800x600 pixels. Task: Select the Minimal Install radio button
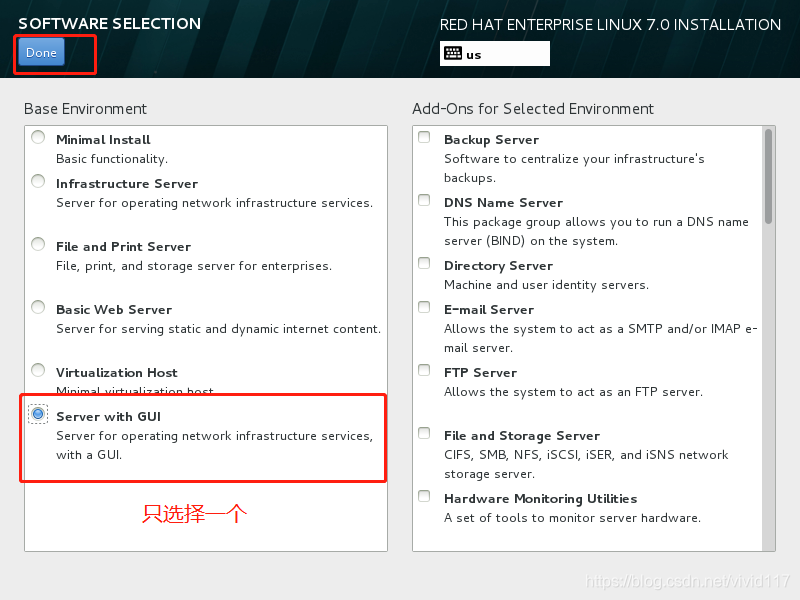pyautogui.click(x=38, y=137)
